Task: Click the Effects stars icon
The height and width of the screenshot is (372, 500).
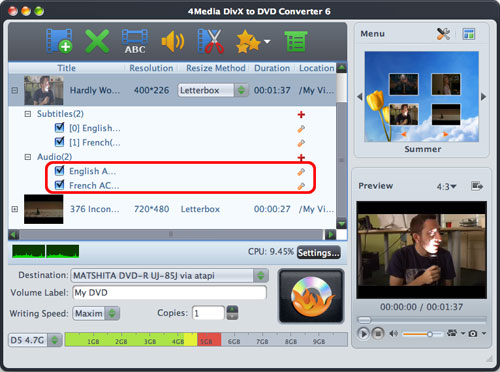Action: [x=248, y=42]
